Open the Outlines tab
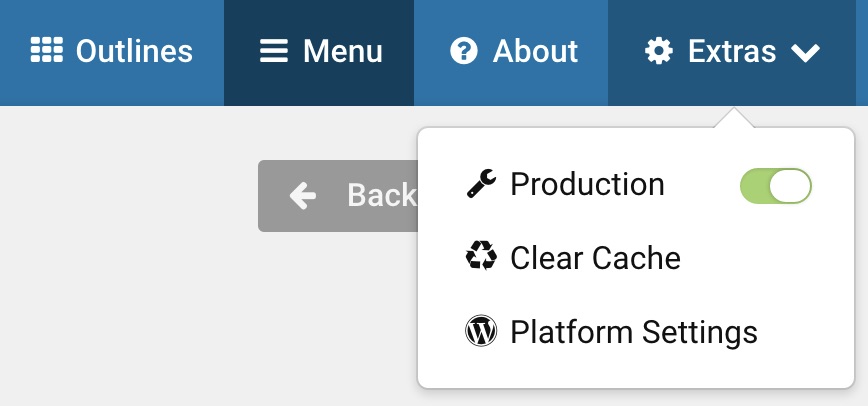868x406 pixels. pyautogui.click(x=112, y=53)
